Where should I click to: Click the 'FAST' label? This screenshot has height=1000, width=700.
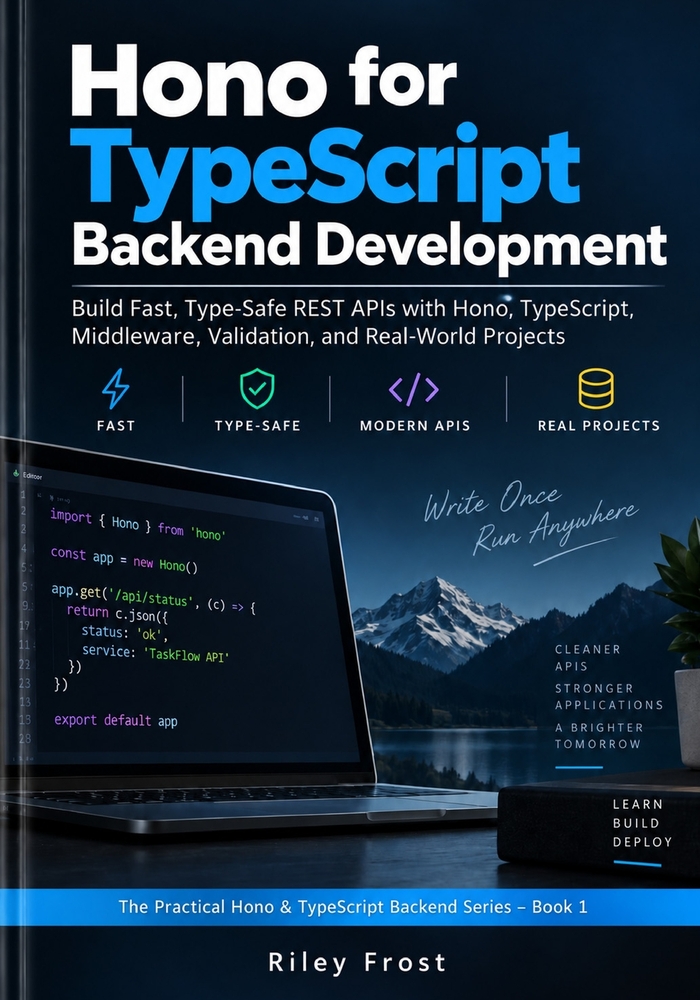pos(116,425)
